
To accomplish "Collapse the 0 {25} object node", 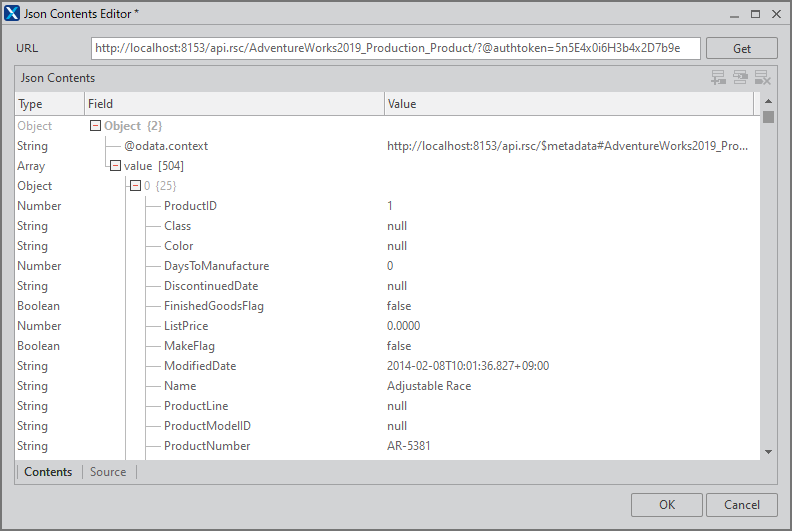I will point(135,186).
